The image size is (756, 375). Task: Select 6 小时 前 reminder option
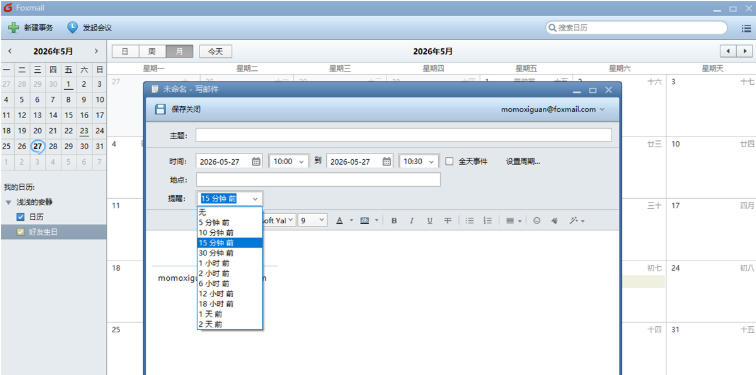[230, 283]
